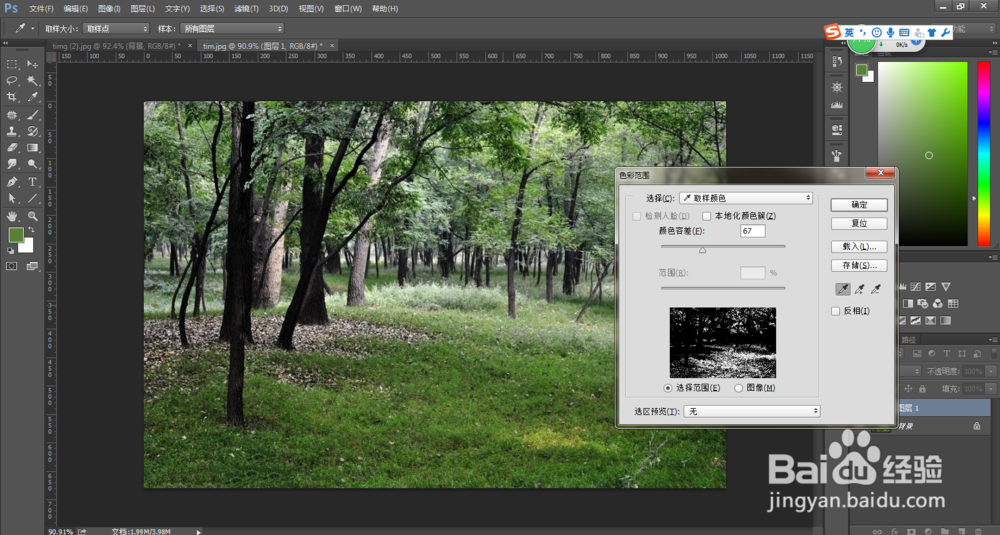Choose the Subtract from Sample eyedropper
1000x535 pixels.
tap(876, 289)
